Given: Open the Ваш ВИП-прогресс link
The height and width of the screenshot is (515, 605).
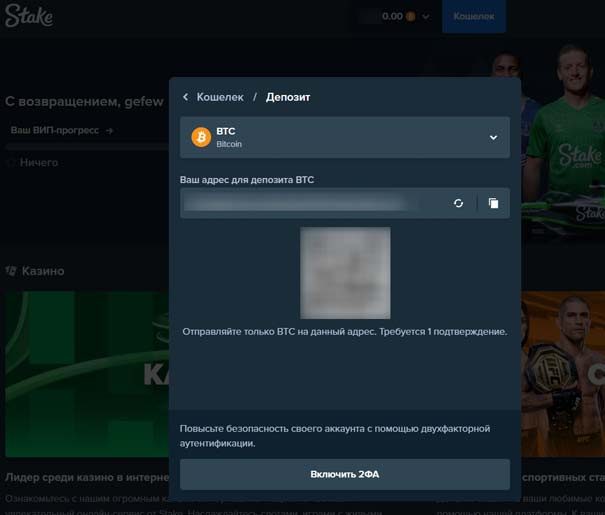Looking at the screenshot, I should point(55,130).
